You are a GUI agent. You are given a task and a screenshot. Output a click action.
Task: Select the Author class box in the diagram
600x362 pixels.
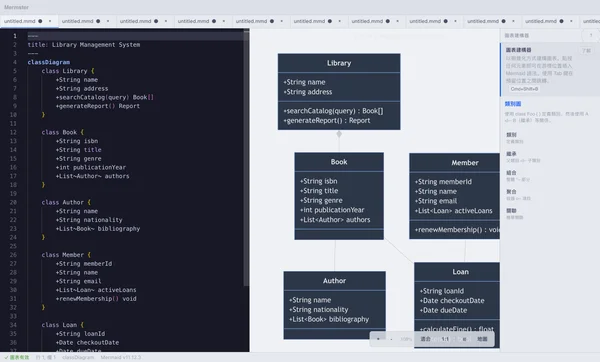(x=334, y=305)
